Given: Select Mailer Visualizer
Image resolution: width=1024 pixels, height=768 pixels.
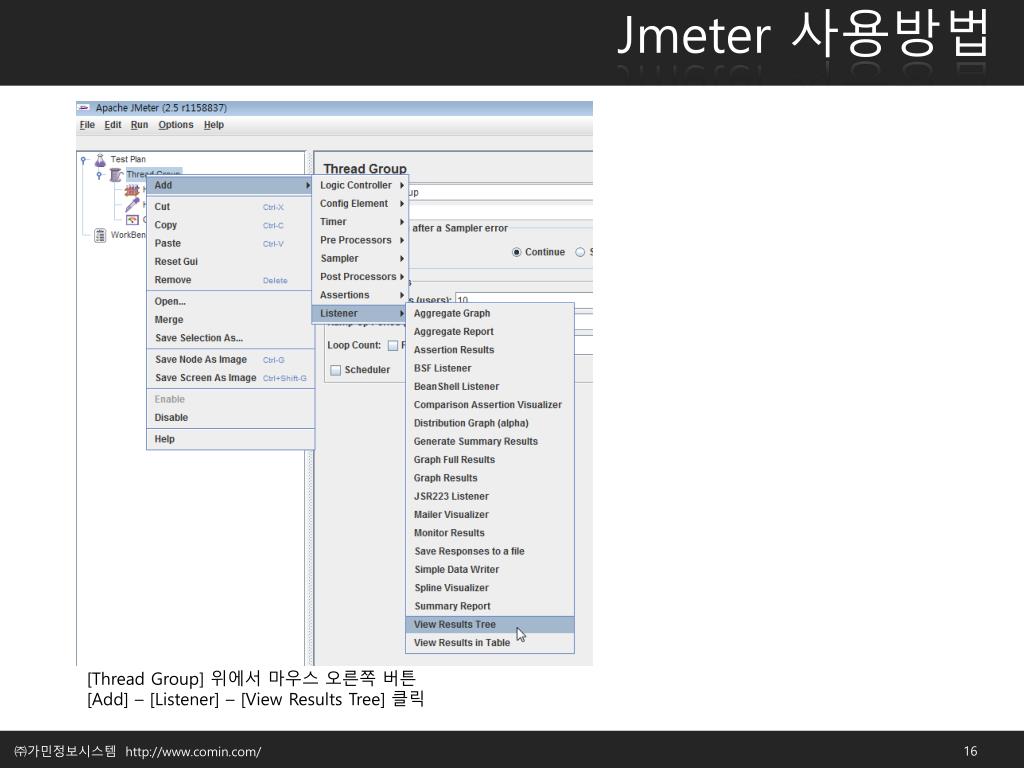Looking at the screenshot, I should click(x=490, y=515).
